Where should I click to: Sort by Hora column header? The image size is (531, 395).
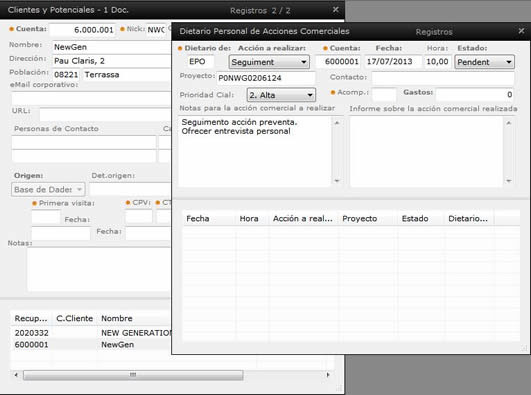[252, 219]
